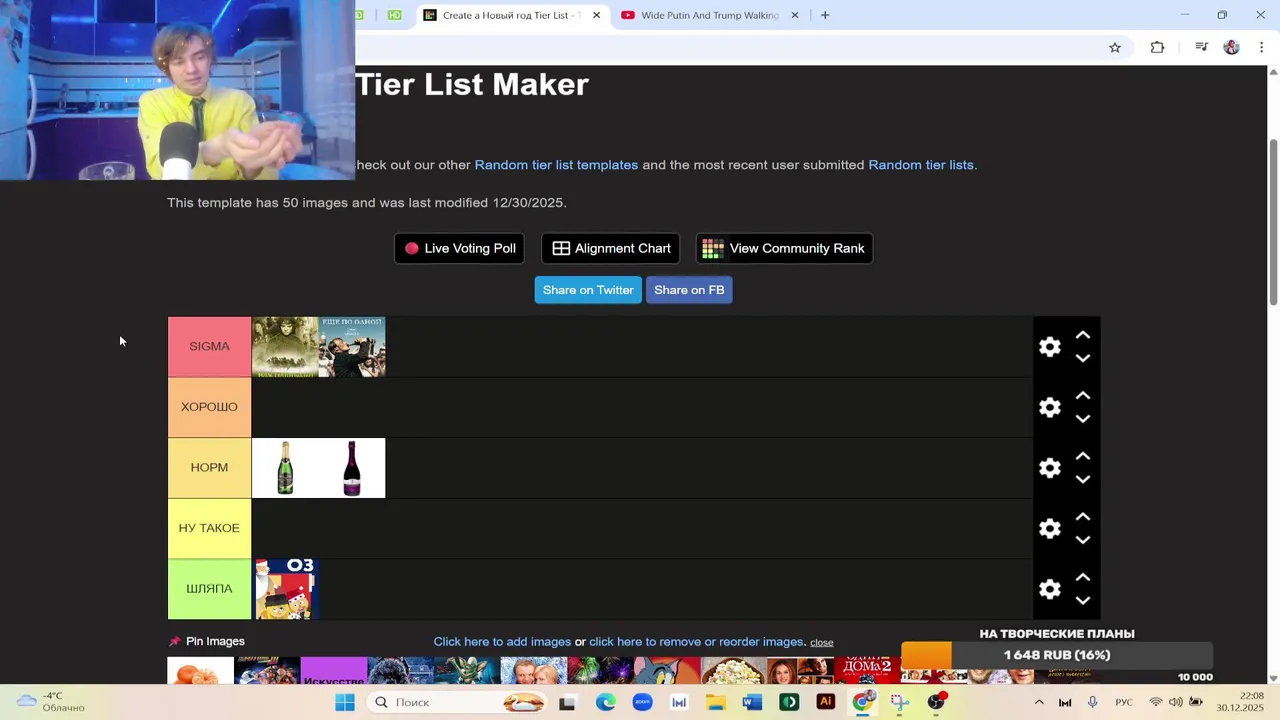Pick the purple Искусство image from pool
This screenshot has height=720, width=1280.
(x=334, y=670)
